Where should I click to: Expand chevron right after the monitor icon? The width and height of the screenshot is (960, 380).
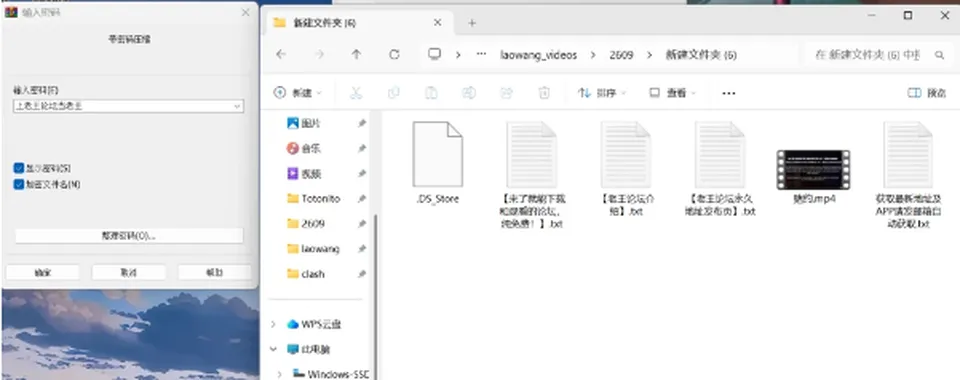point(458,54)
